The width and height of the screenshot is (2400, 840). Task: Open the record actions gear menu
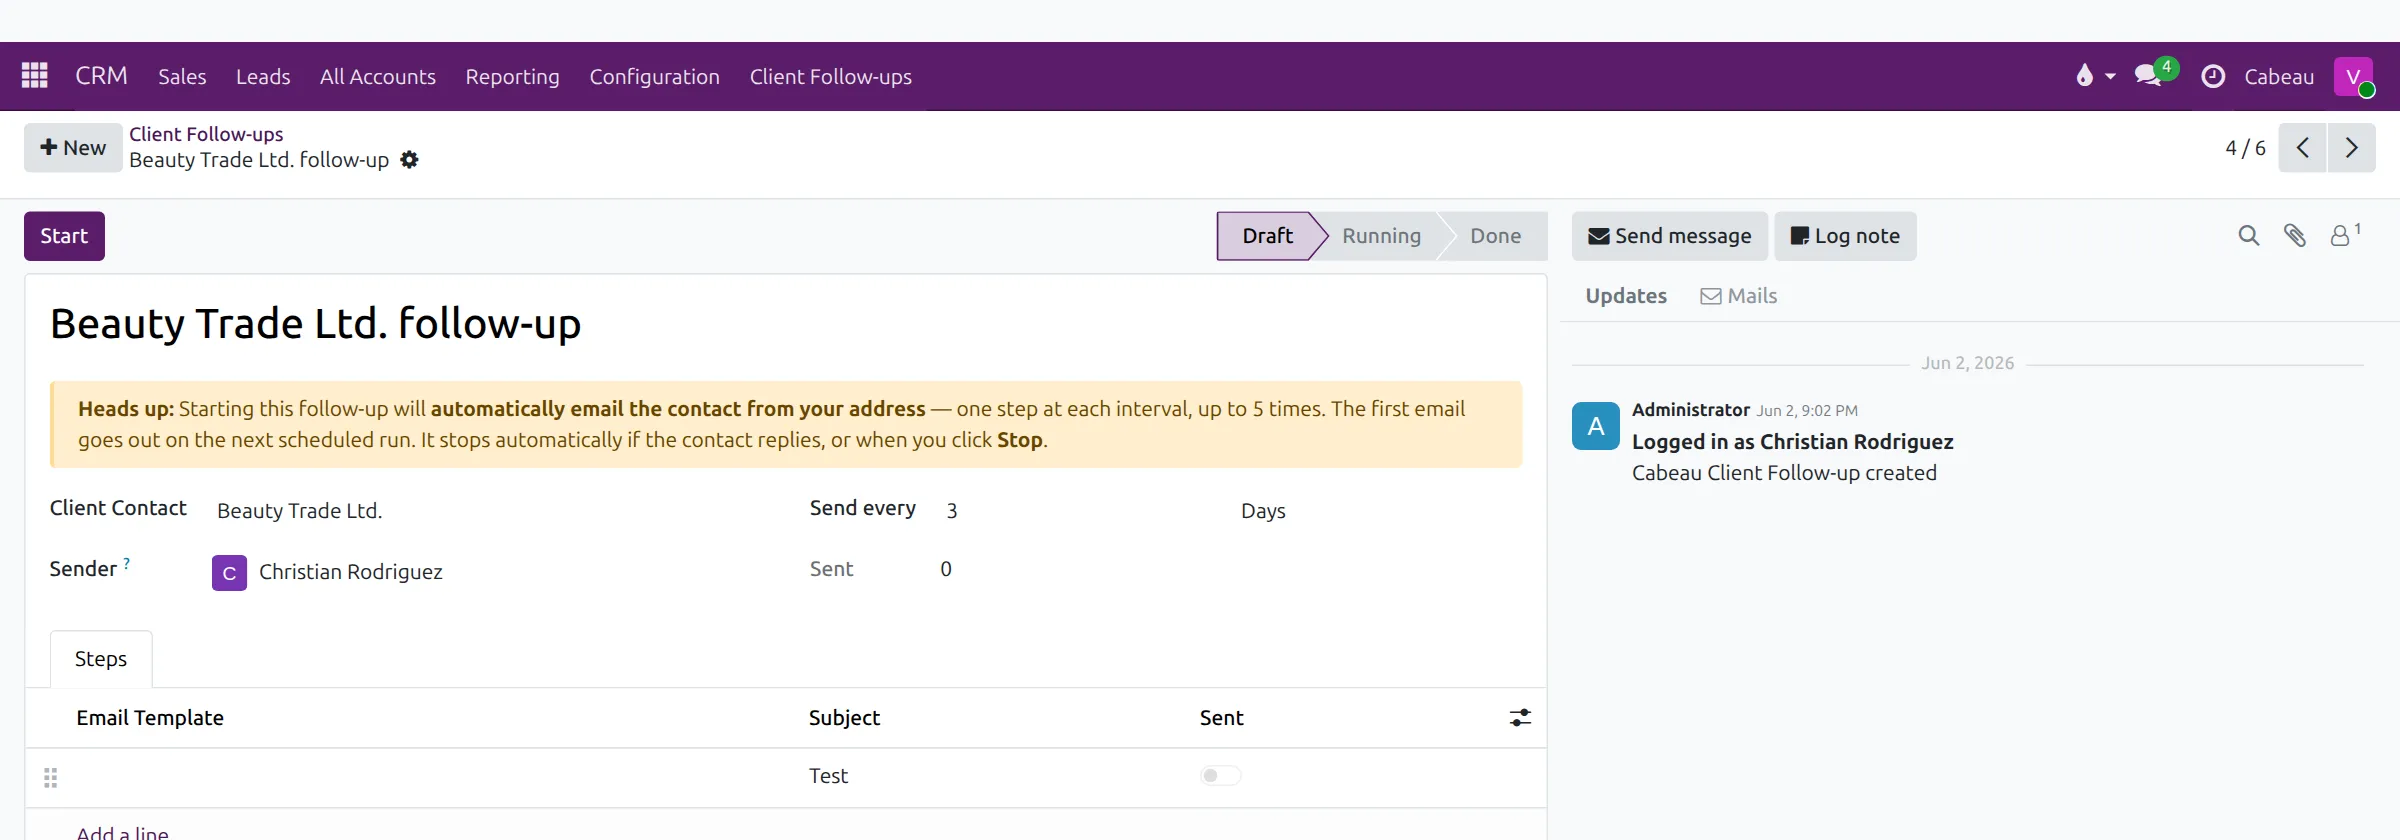pyautogui.click(x=409, y=160)
